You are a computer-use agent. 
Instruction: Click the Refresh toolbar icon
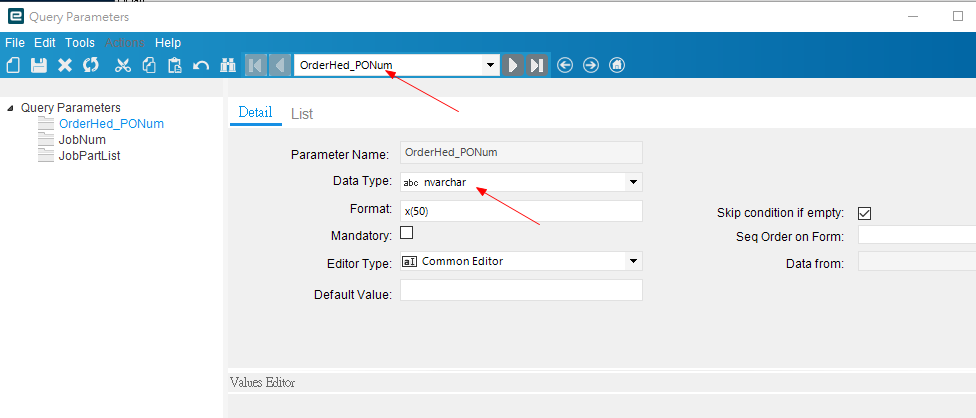coord(91,65)
